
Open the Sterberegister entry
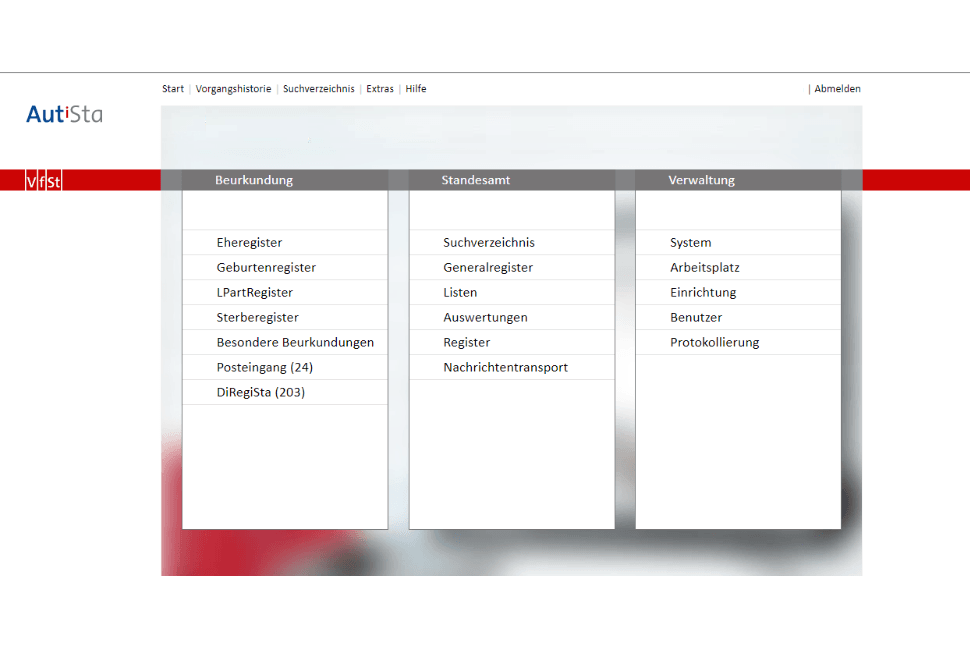coord(257,318)
